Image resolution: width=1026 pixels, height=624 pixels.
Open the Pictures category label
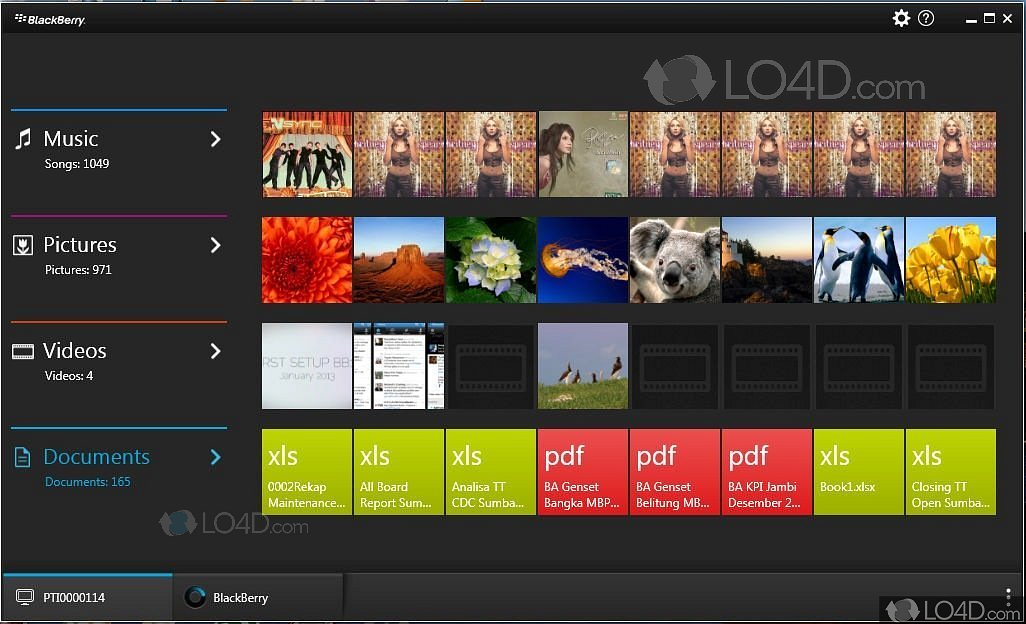(80, 245)
